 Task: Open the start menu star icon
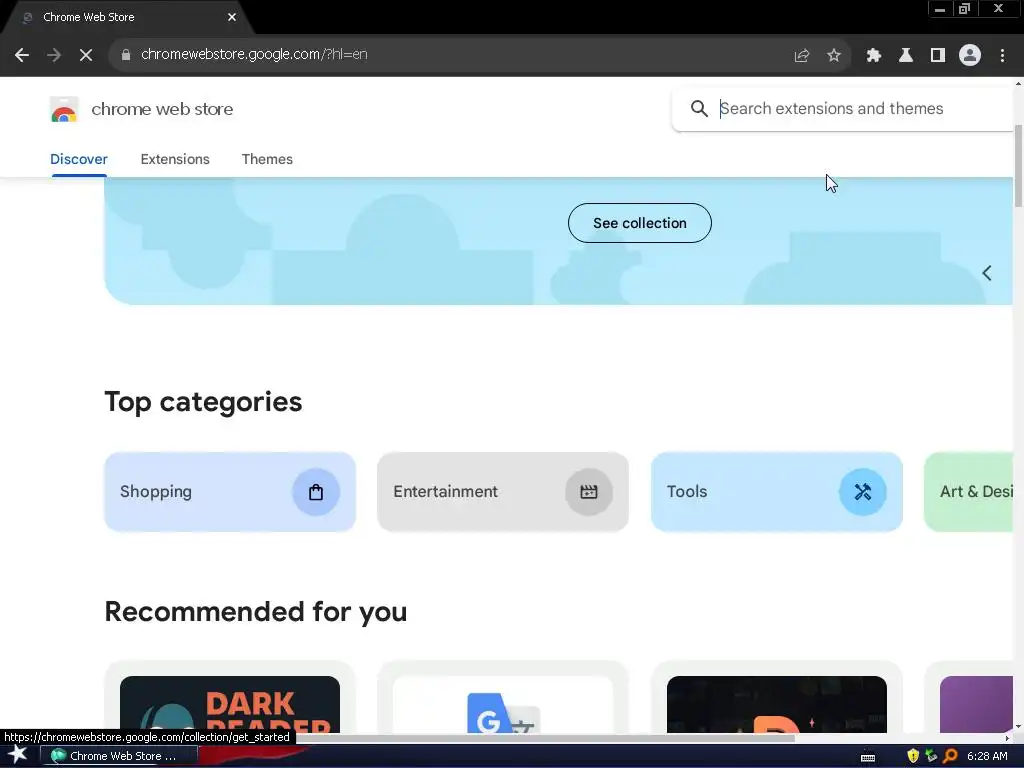pos(18,755)
